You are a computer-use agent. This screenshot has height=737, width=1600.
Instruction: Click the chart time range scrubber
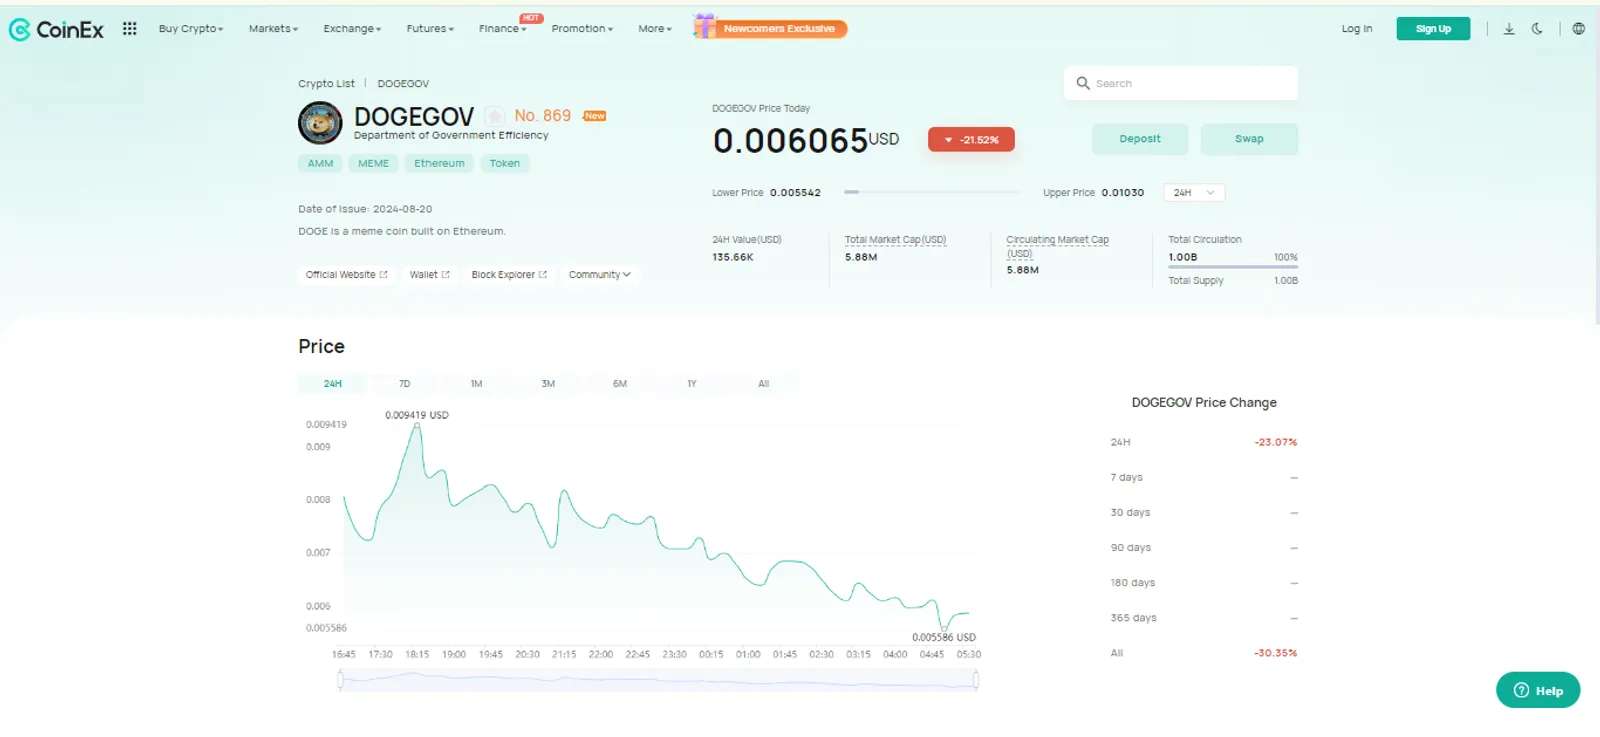point(658,681)
